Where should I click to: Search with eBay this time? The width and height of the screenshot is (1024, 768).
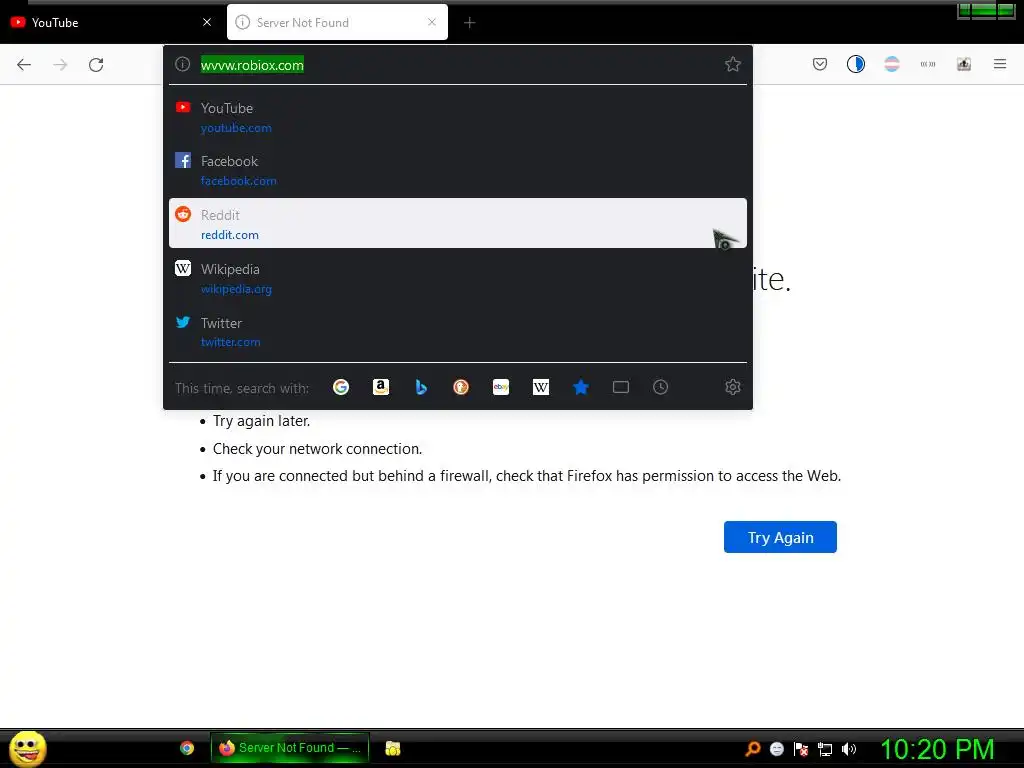point(501,387)
